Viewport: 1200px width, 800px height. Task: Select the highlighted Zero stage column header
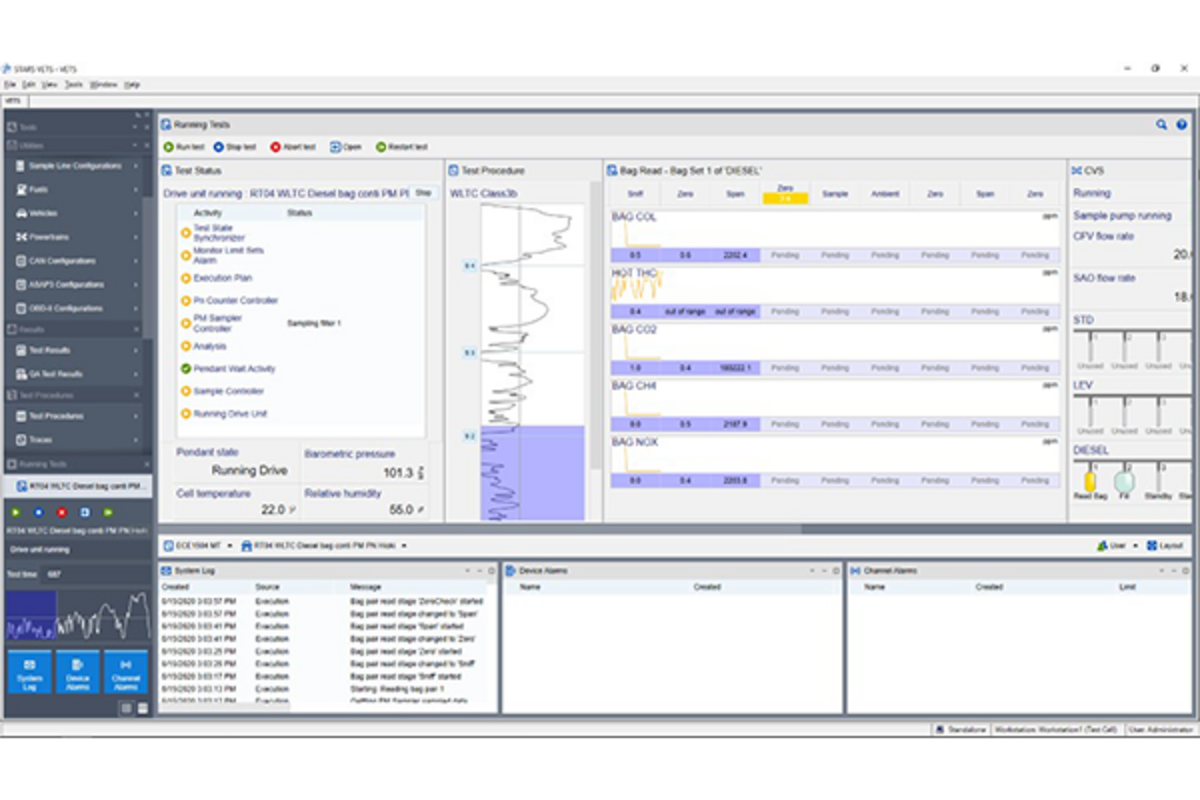pyautogui.click(x=785, y=194)
